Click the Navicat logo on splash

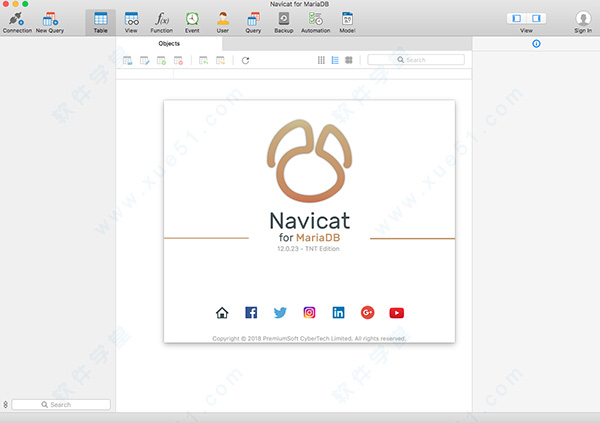tap(309, 161)
